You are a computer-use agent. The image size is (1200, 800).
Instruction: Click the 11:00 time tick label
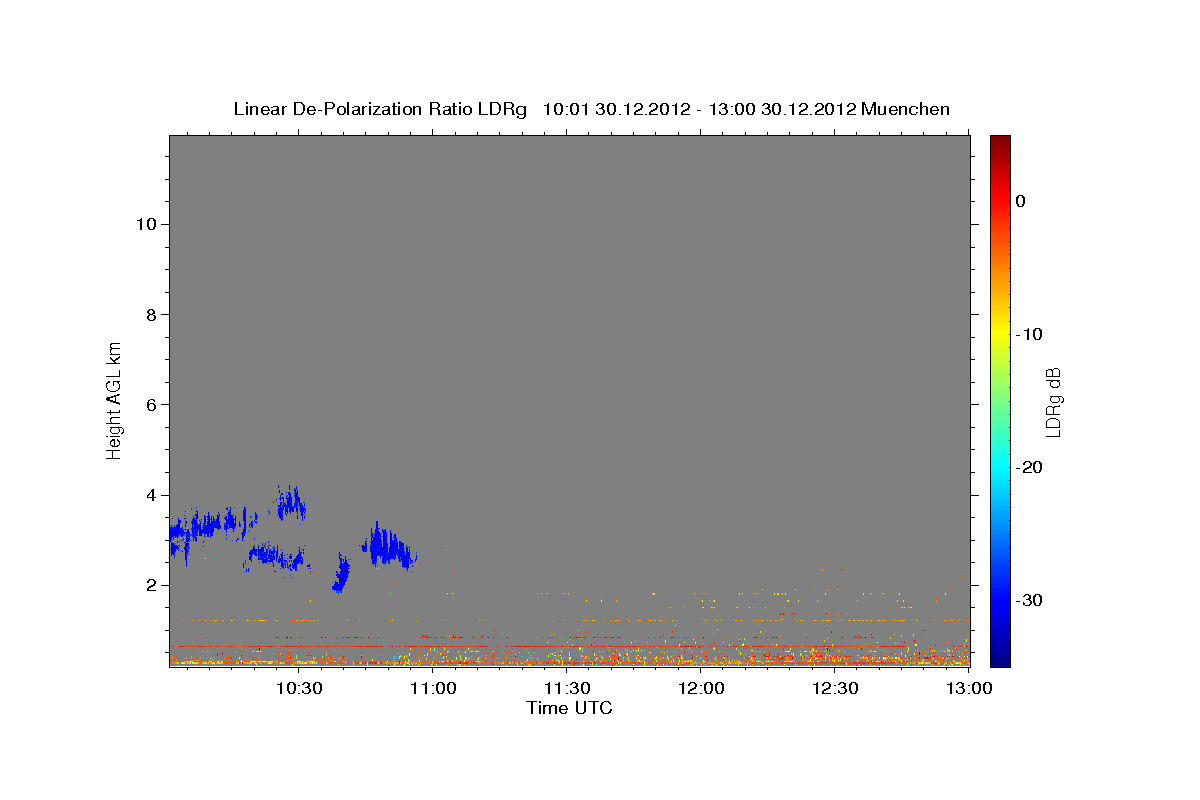[434, 688]
